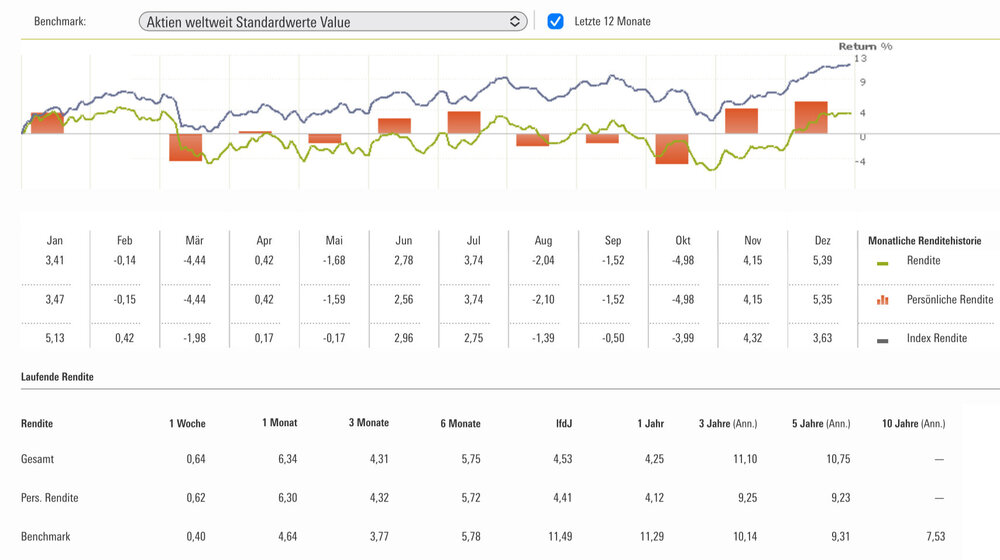The height and width of the screenshot is (560, 1000).
Task: Click the Benchmark dropdown up-down arrows
Action: click(515, 21)
